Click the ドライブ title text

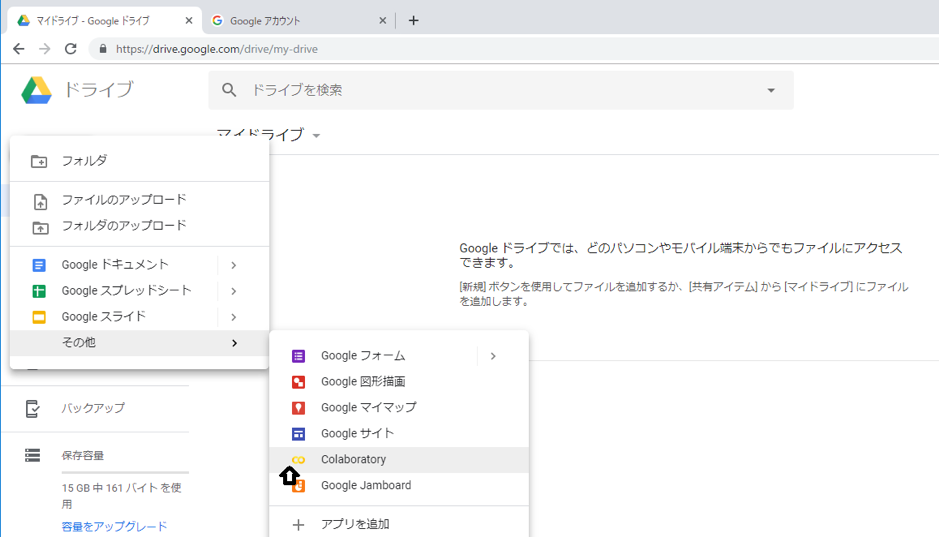(98, 90)
